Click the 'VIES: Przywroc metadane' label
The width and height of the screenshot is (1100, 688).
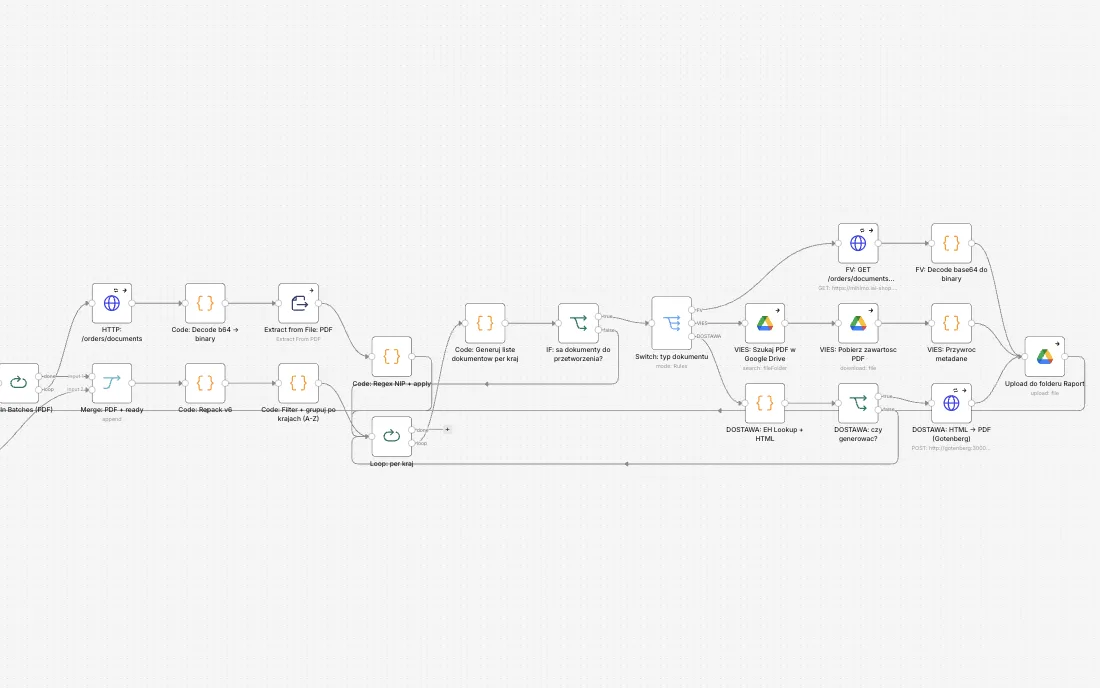[951, 354]
